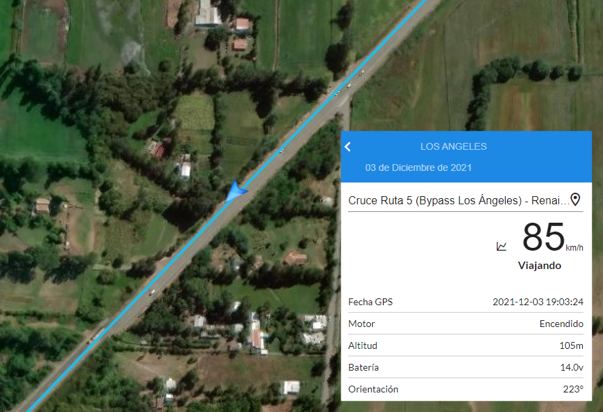The height and width of the screenshot is (412, 603).
Task: Go back using the left chevron arrow
Action: click(348, 147)
